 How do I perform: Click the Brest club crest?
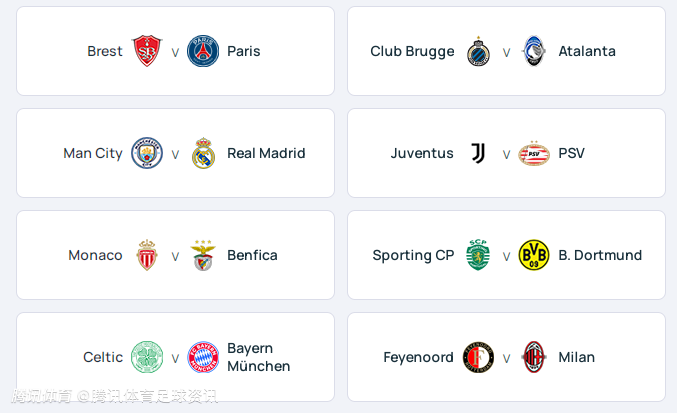click(x=147, y=51)
